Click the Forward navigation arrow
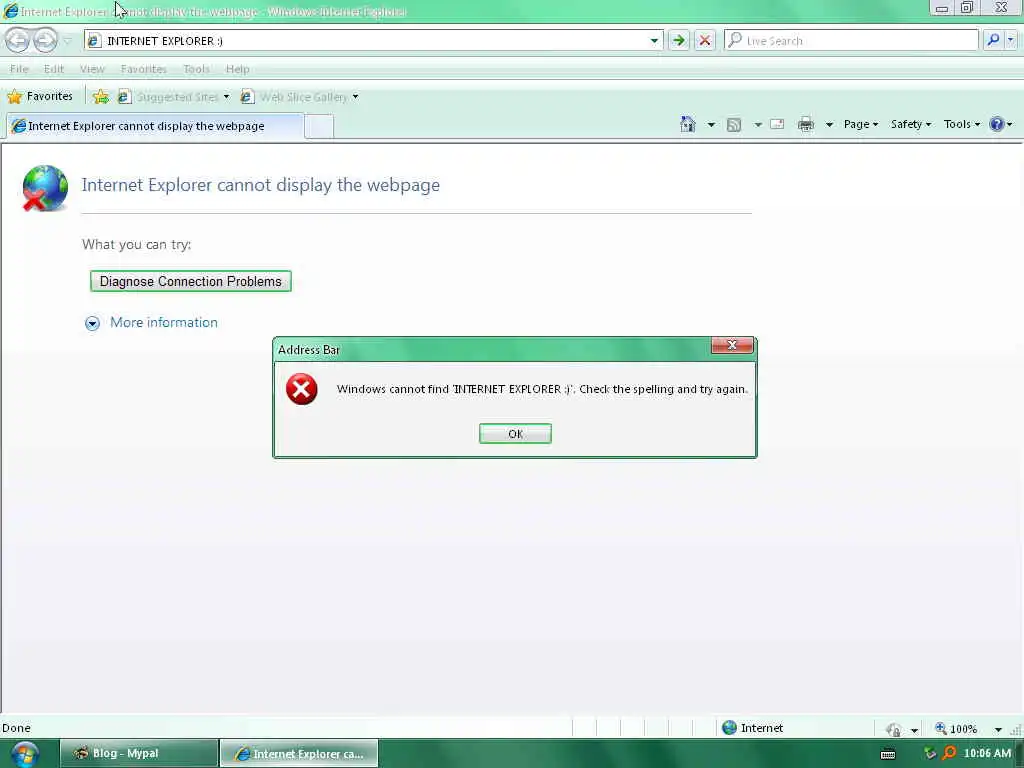Screen dimensions: 1024x768 (45, 40)
